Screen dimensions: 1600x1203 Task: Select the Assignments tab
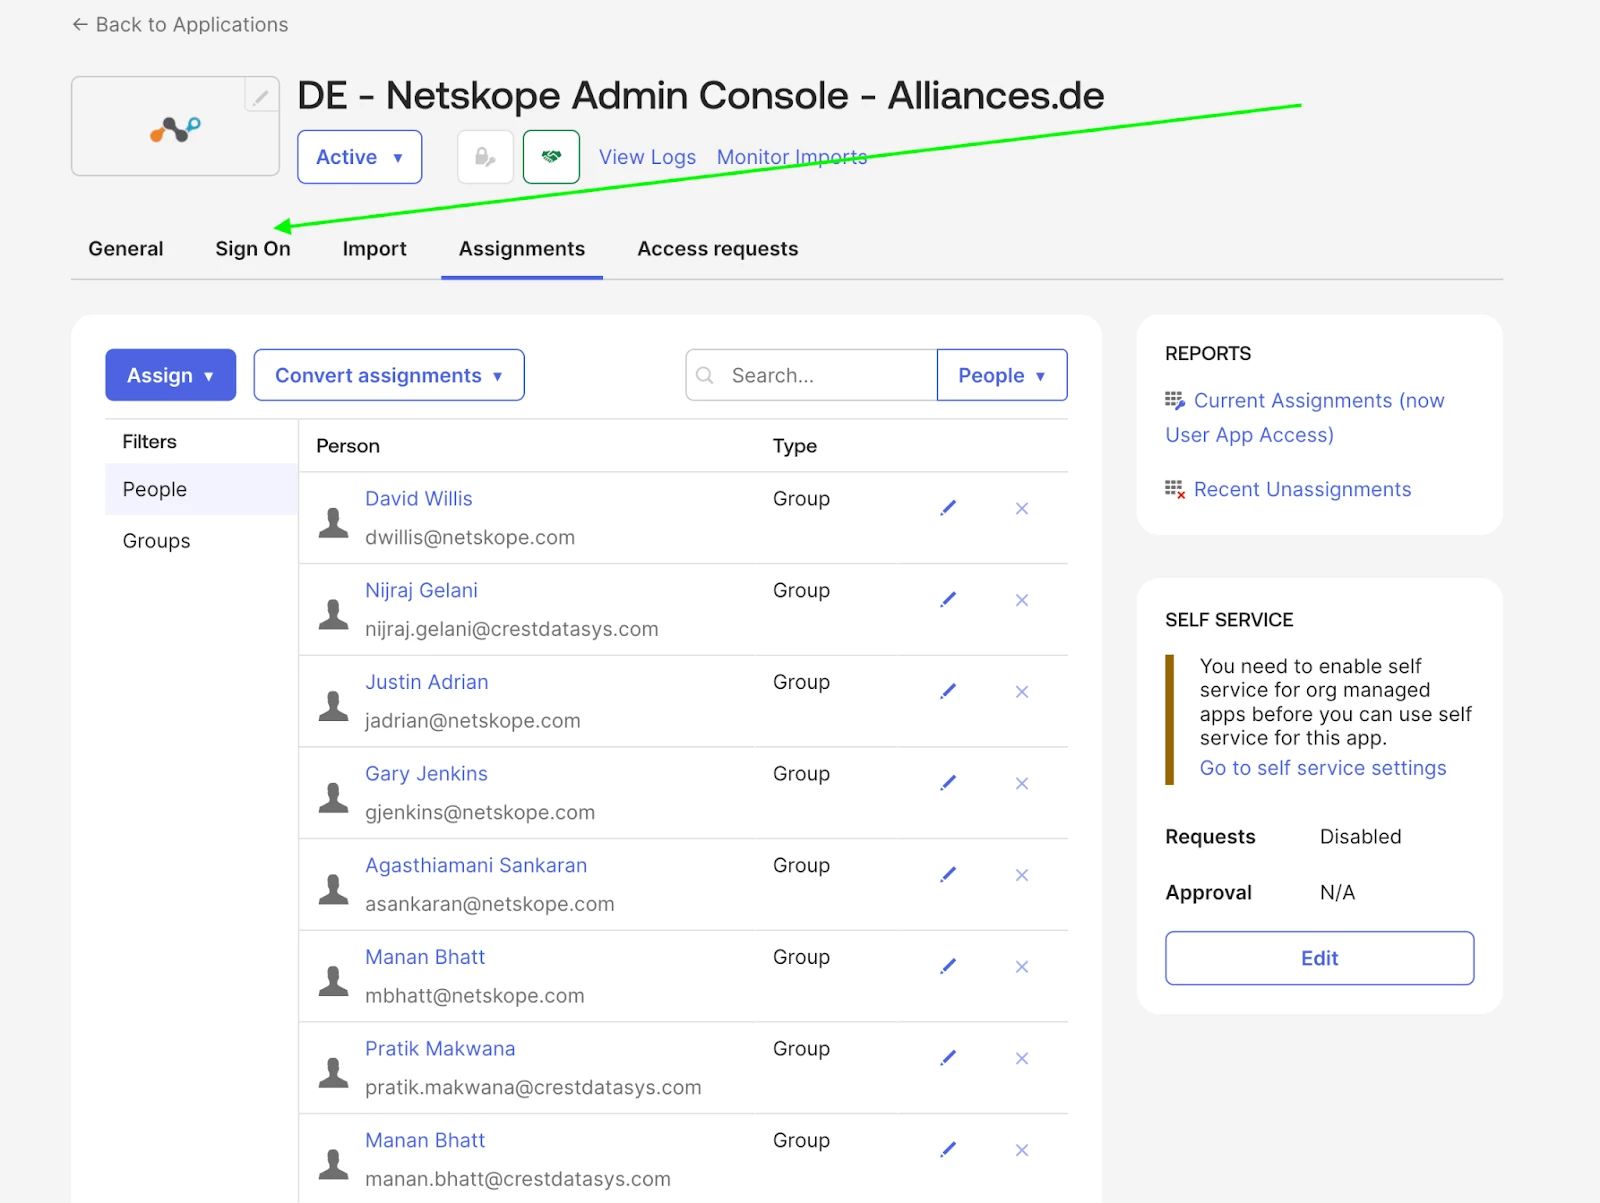522,248
